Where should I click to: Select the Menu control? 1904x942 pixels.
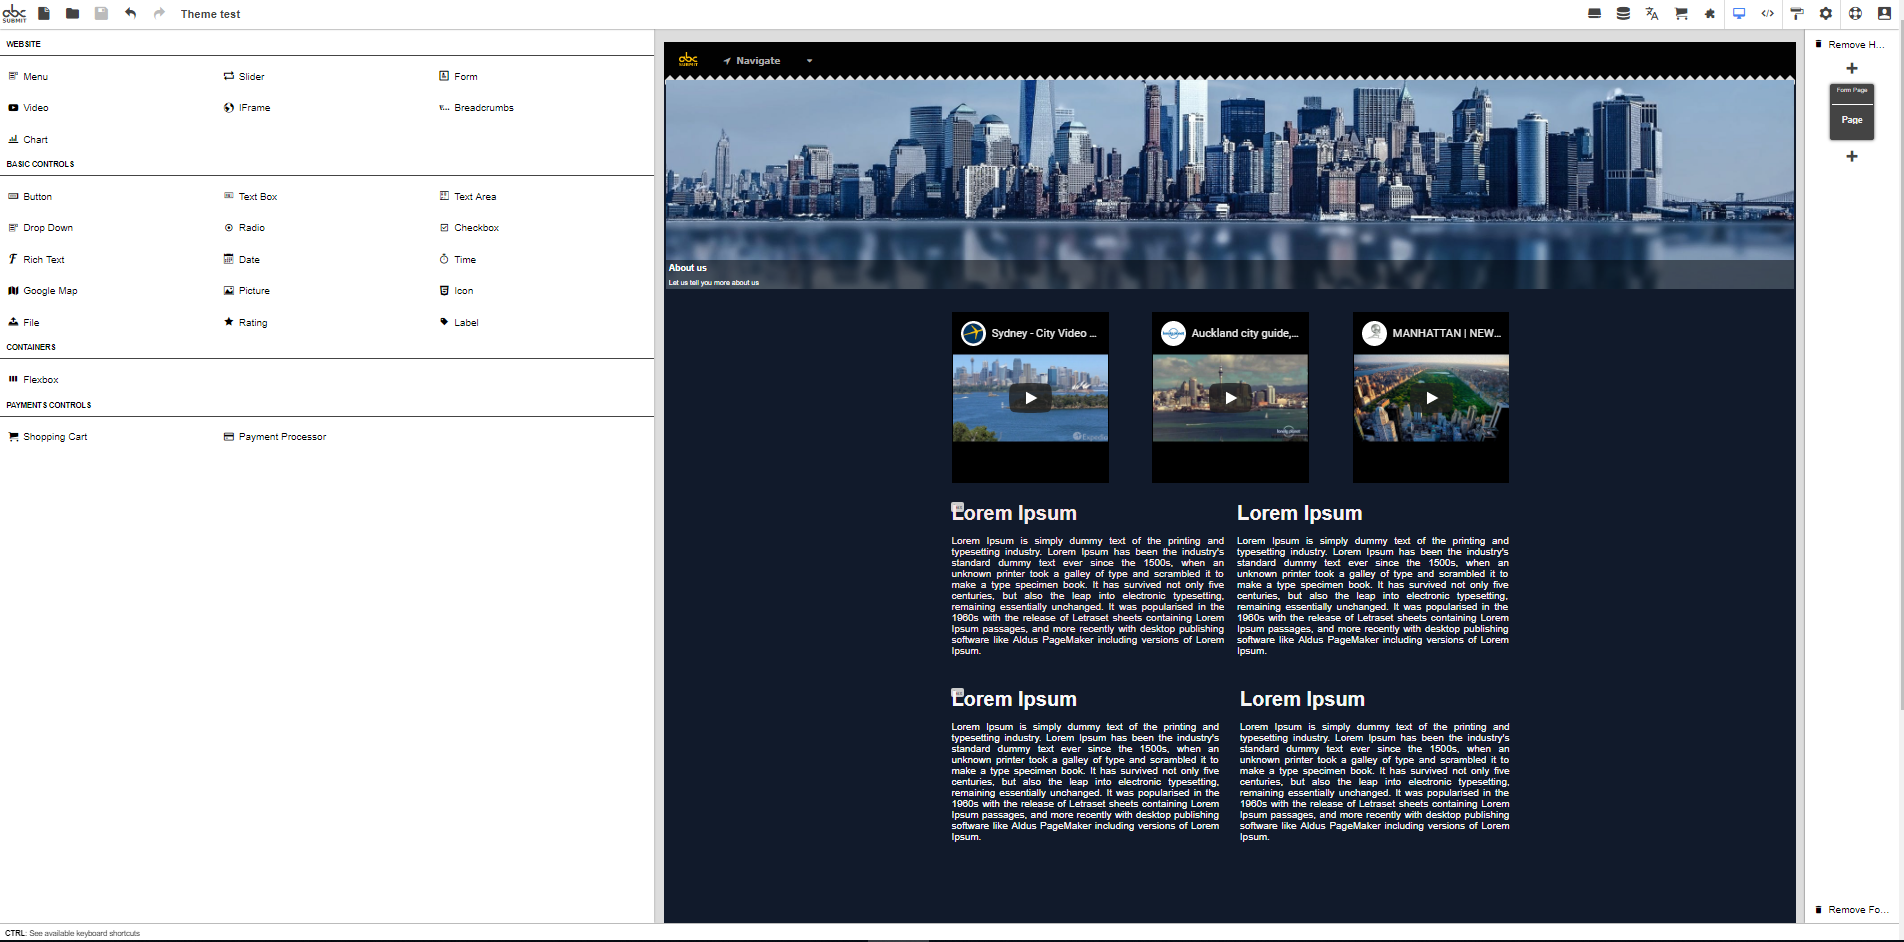pyautogui.click(x=28, y=76)
